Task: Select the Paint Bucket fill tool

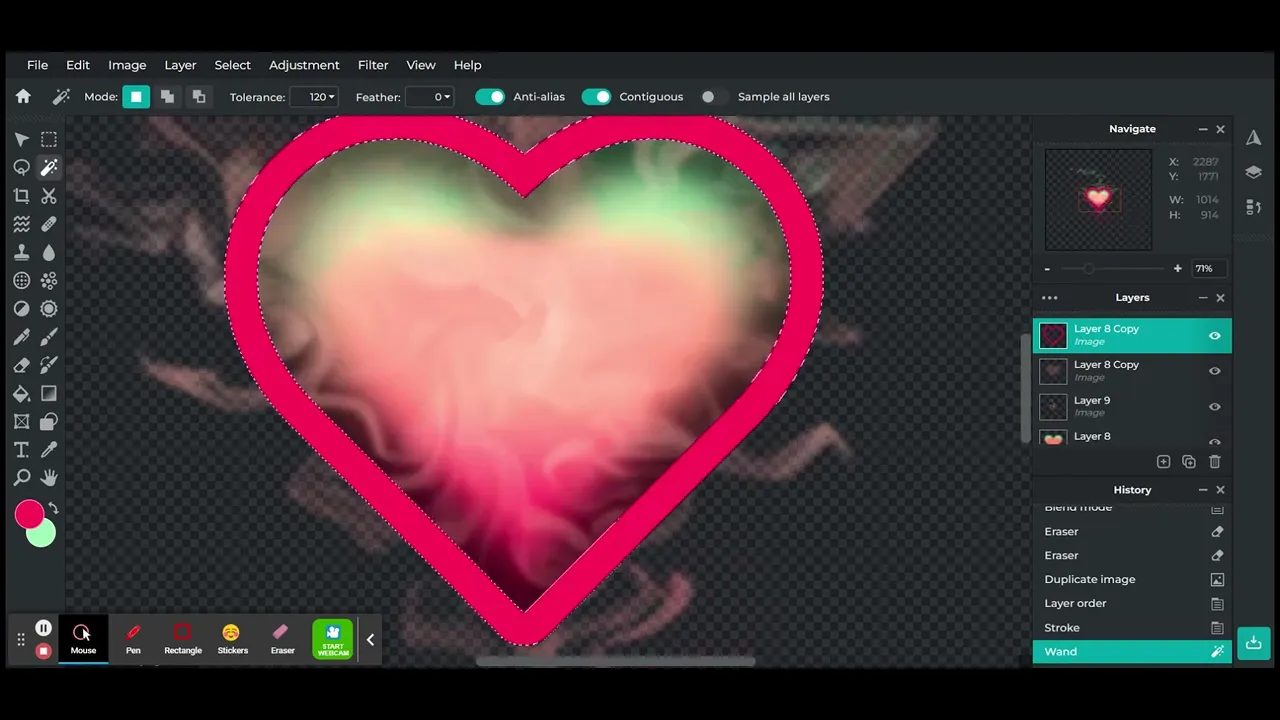Action: tap(21, 394)
